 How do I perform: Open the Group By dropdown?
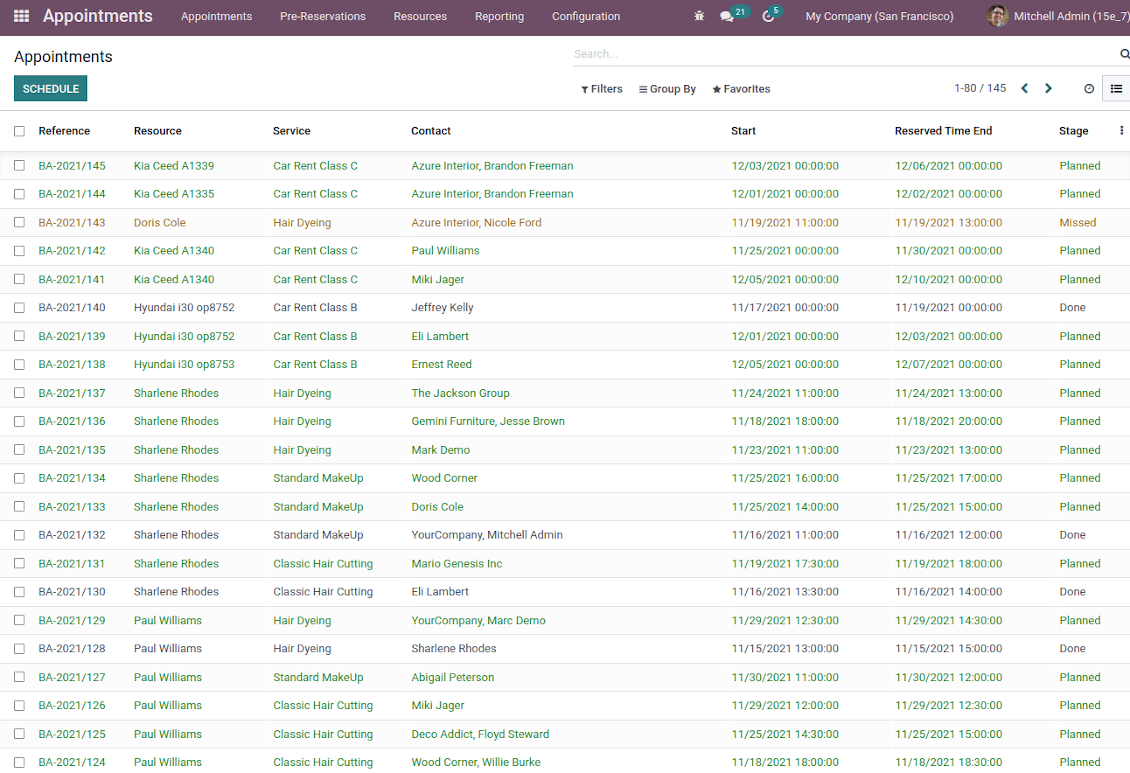667,89
